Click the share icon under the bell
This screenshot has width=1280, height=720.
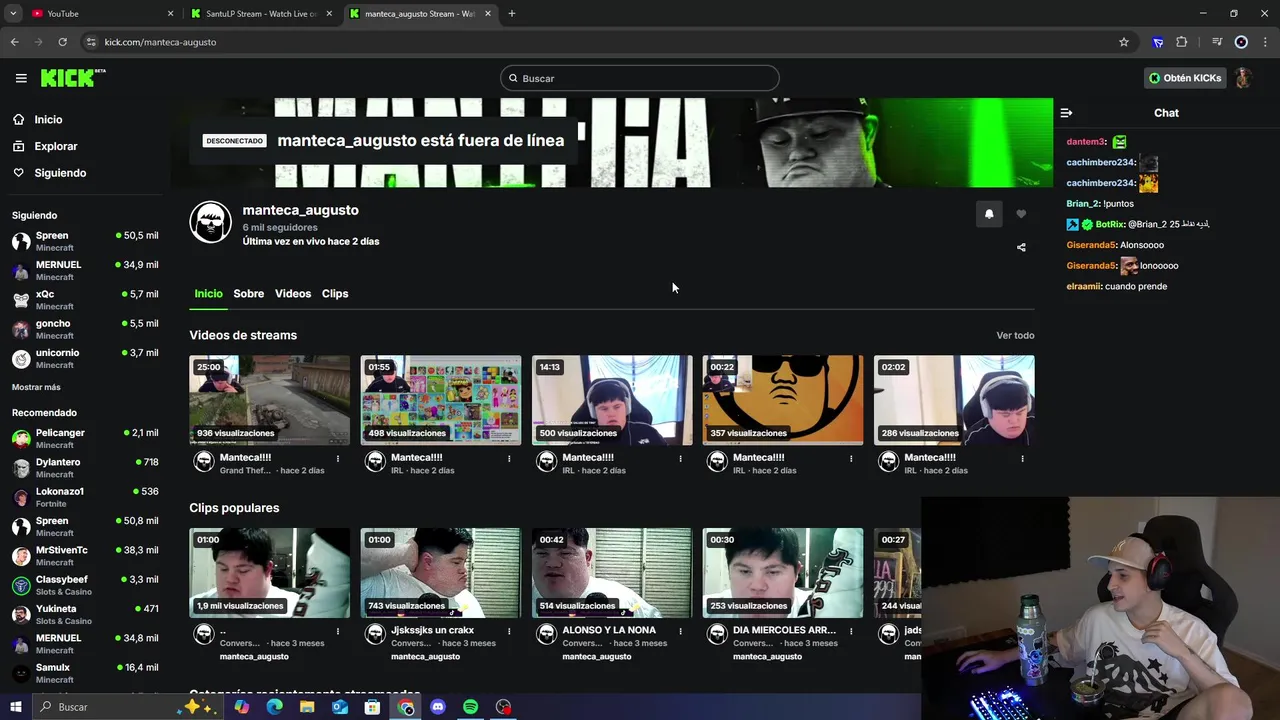1021,247
